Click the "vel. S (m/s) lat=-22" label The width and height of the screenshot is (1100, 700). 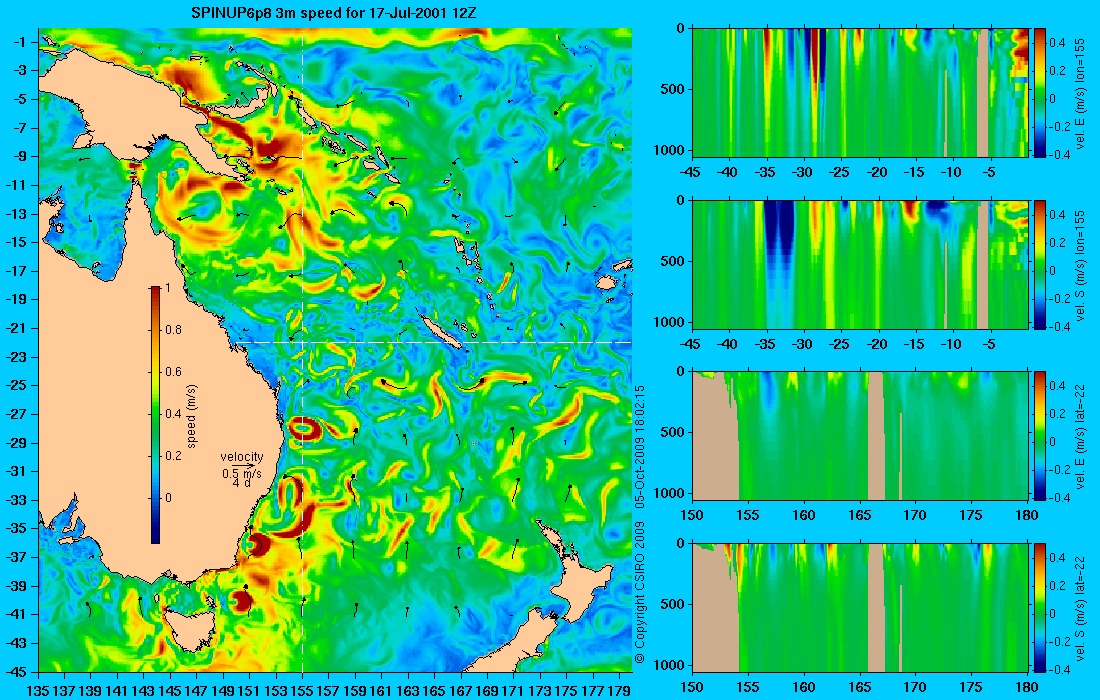1080,608
